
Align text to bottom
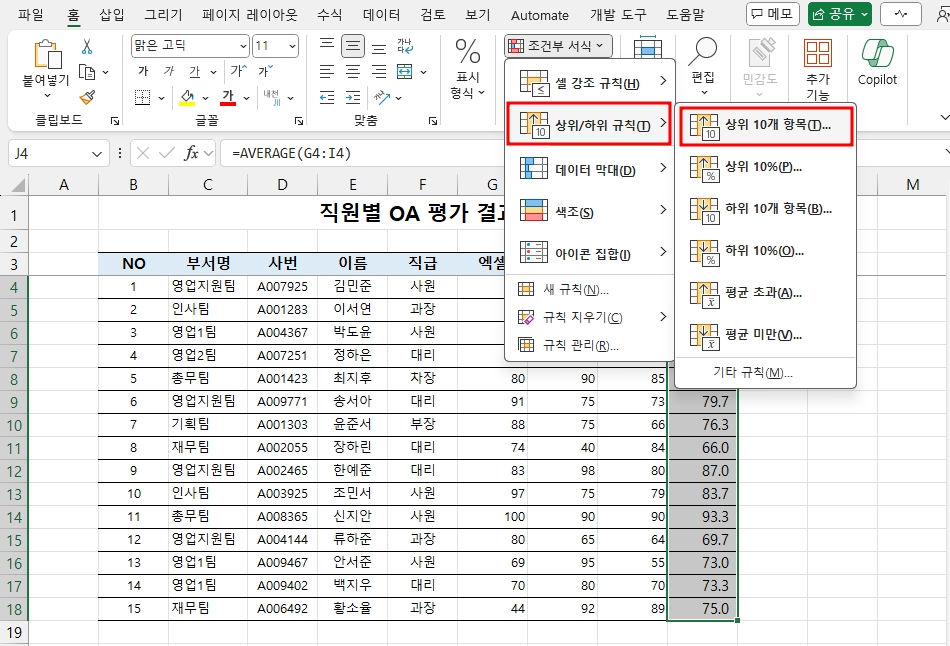[379, 47]
